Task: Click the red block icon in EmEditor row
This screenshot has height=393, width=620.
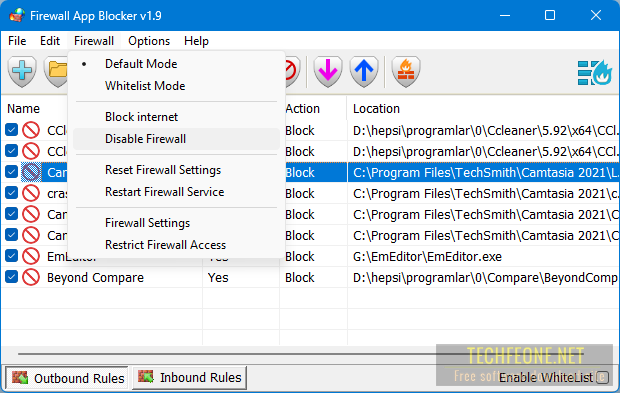Action: pyautogui.click(x=31, y=256)
